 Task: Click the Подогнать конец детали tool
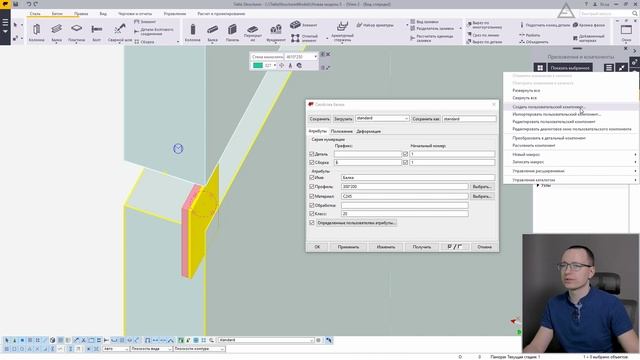pyautogui.click(x=544, y=25)
